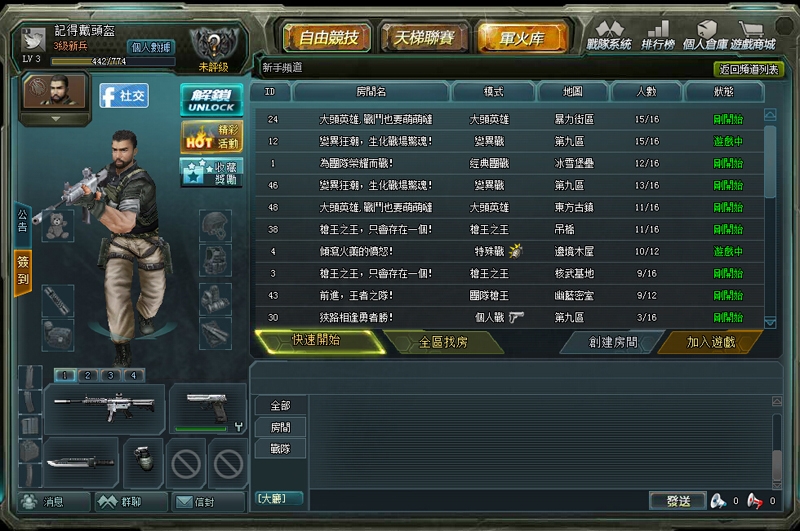Click the room list scroll down arrow
The image size is (800, 531).
(770, 322)
